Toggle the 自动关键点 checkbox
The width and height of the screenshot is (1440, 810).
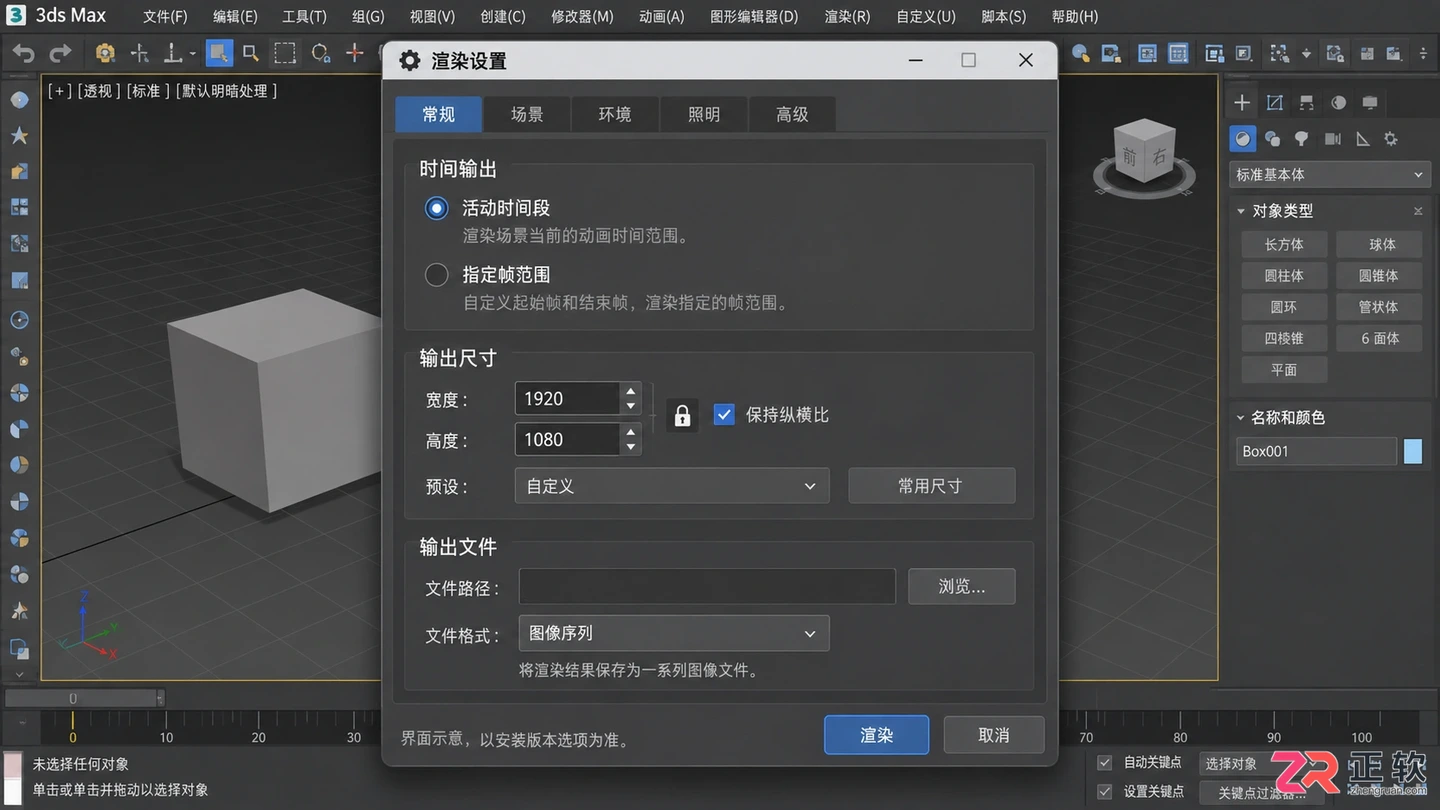pos(1104,762)
